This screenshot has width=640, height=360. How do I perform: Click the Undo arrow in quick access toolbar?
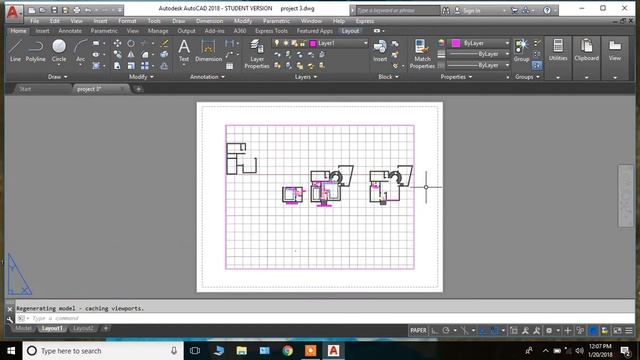tap(88, 10)
